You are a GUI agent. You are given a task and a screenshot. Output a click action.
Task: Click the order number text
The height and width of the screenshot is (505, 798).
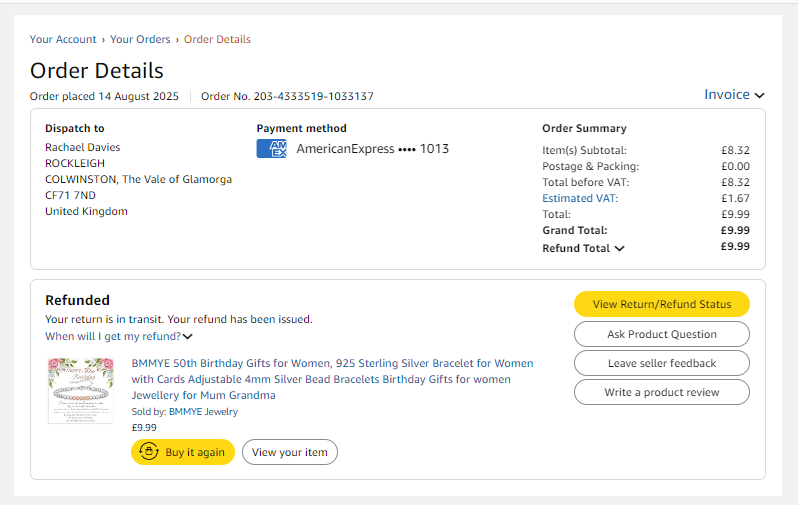[287, 96]
